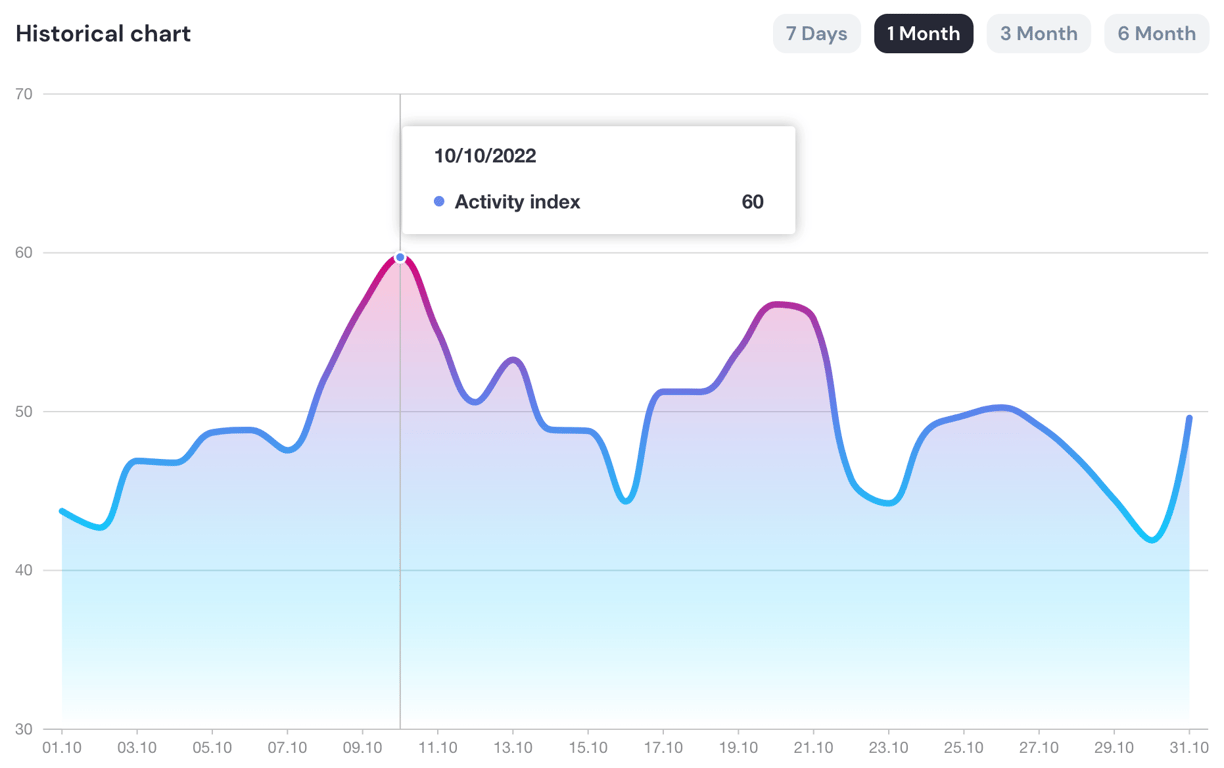
Task: Click the Historical chart title
Action: pyautogui.click(x=103, y=33)
